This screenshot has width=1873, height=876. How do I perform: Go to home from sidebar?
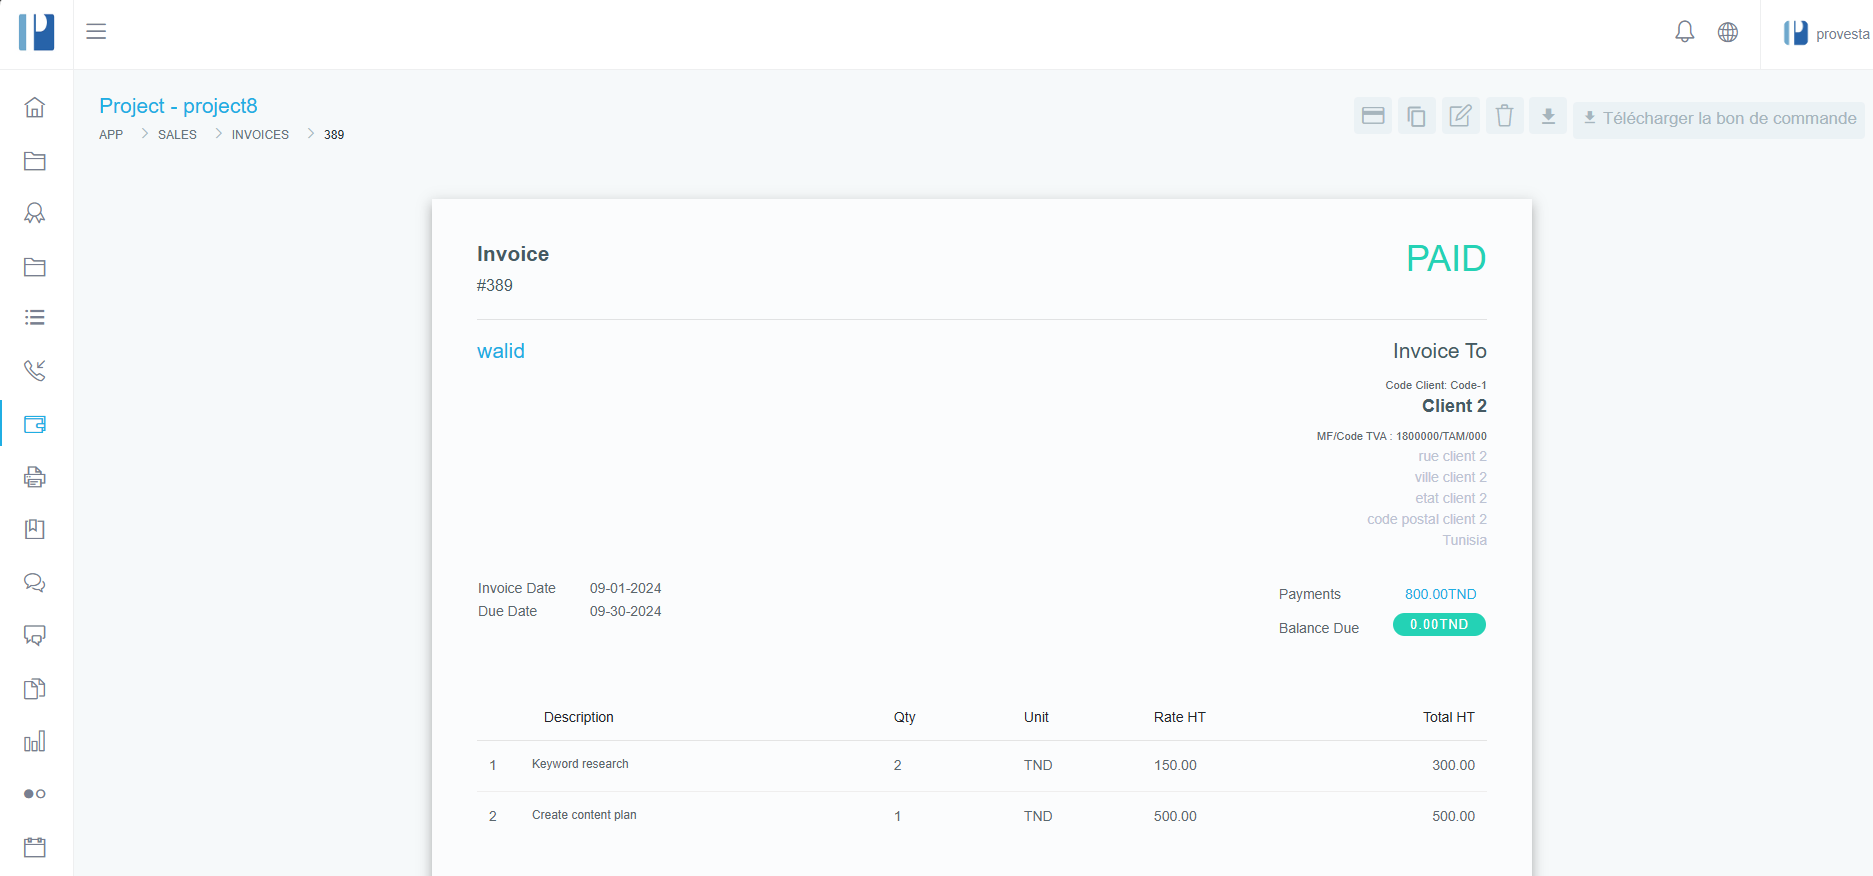pyautogui.click(x=35, y=107)
